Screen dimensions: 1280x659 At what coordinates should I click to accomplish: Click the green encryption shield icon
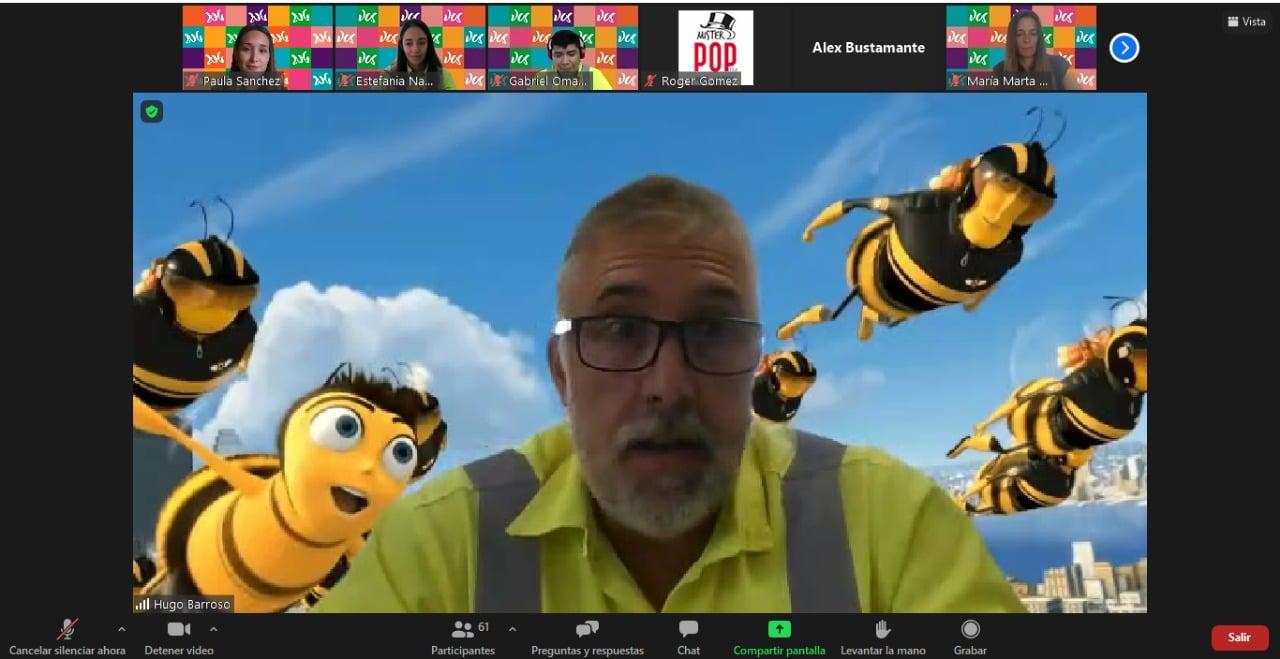(x=152, y=111)
